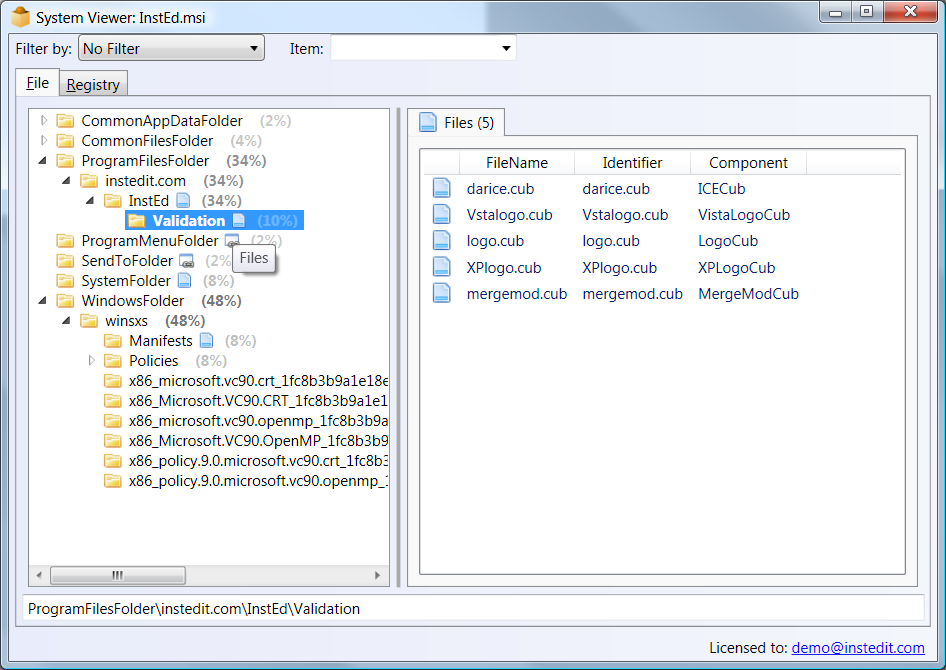Switch to the File tab
Viewport: 946px width, 670px height.
[37, 83]
